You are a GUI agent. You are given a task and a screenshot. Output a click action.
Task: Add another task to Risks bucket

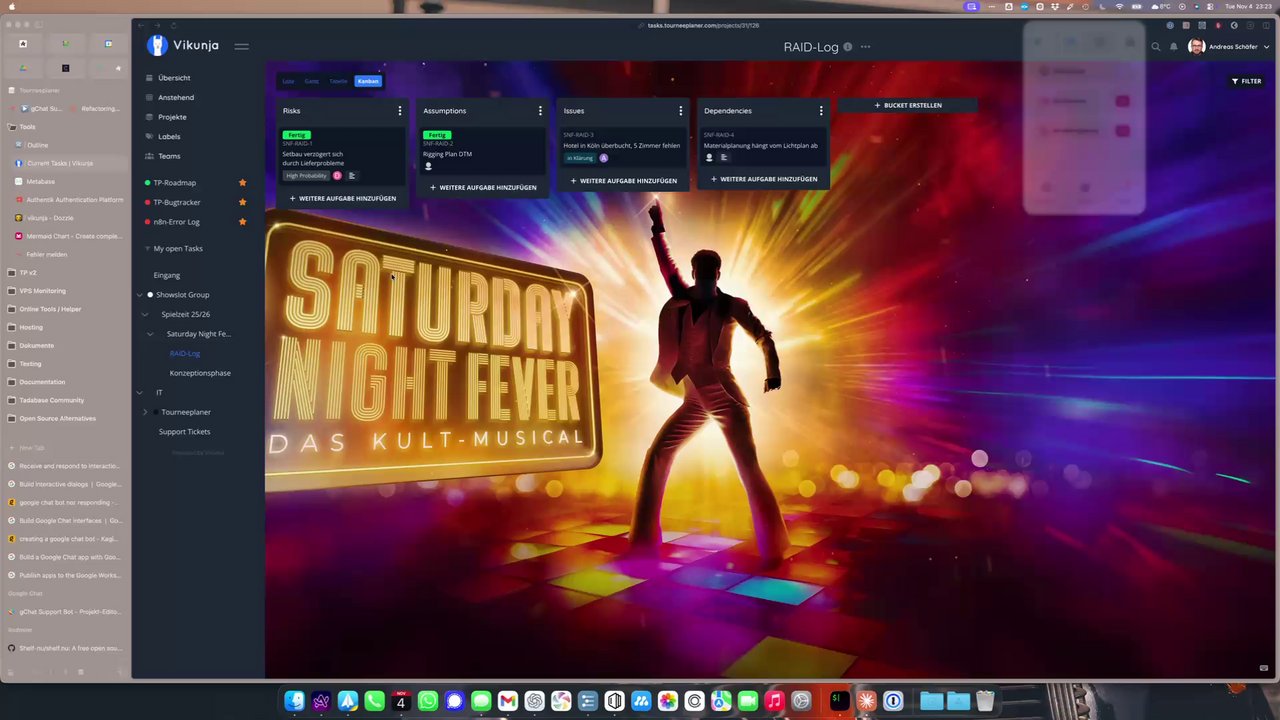[x=343, y=198]
